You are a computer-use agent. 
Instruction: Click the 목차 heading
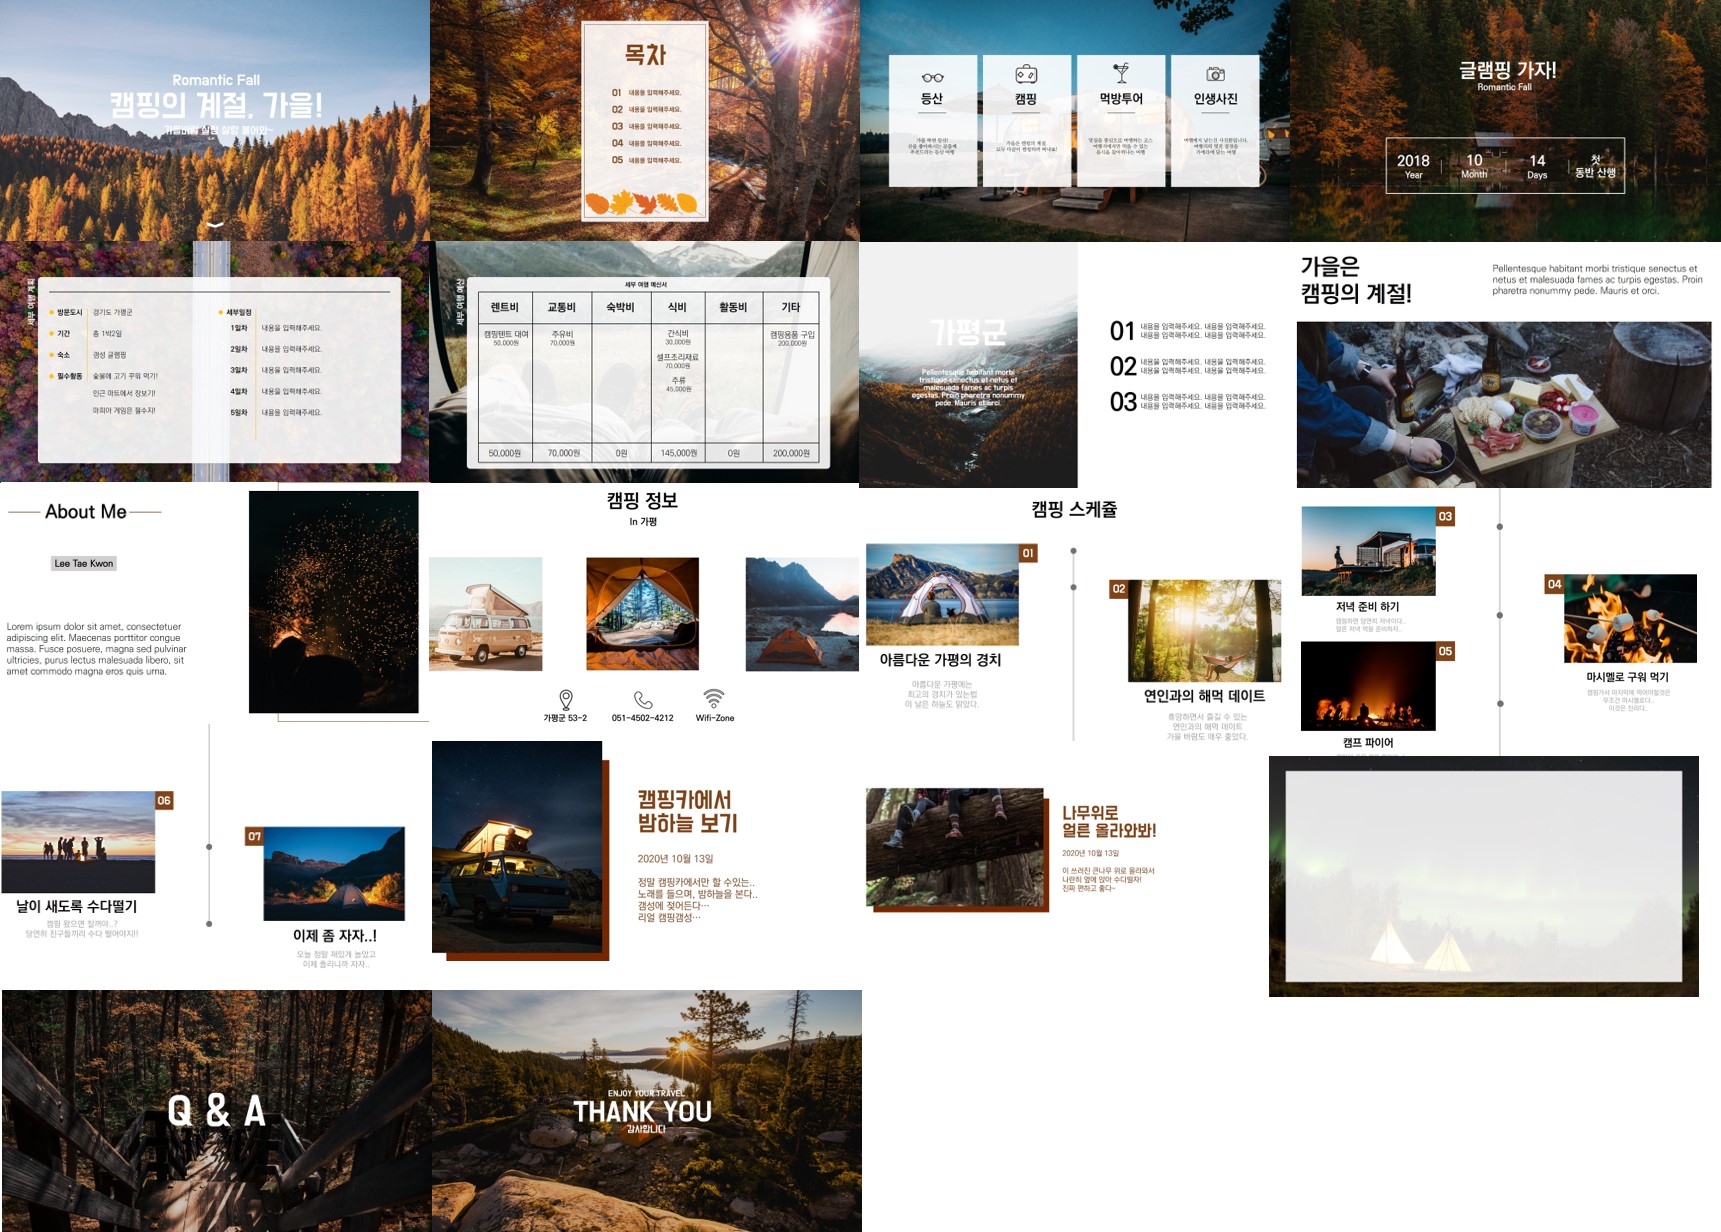645,55
